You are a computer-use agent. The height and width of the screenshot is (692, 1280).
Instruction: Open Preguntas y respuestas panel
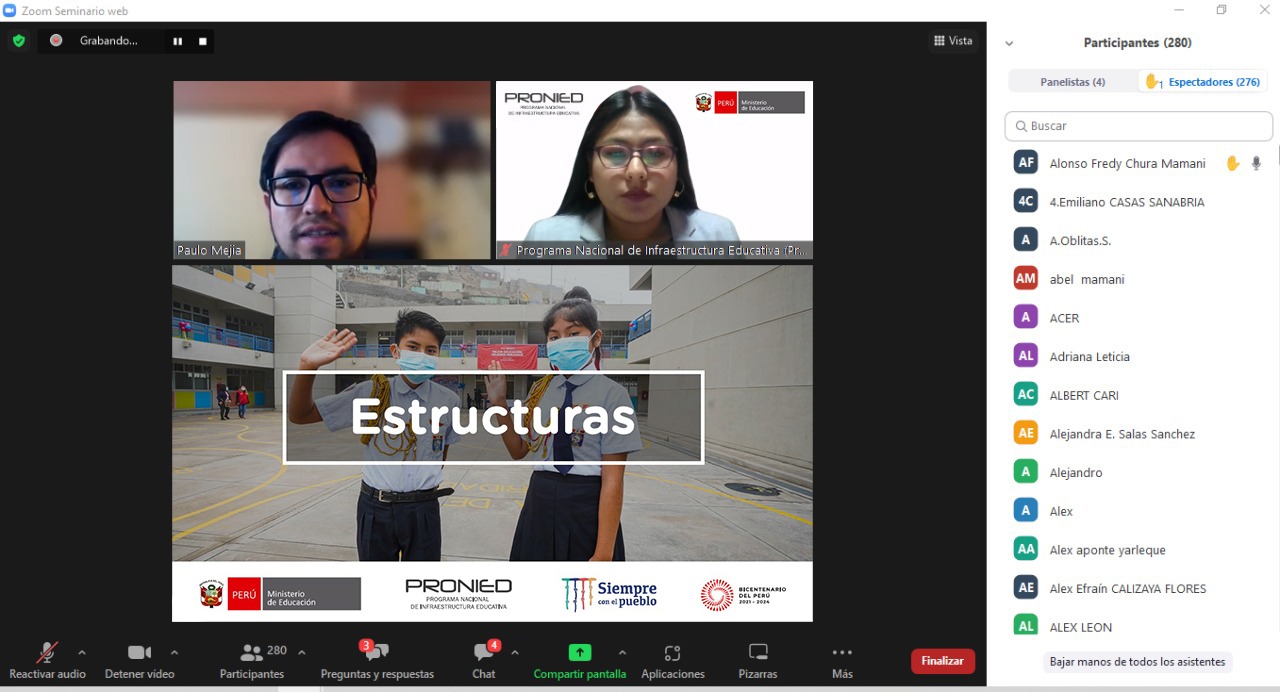377,661
